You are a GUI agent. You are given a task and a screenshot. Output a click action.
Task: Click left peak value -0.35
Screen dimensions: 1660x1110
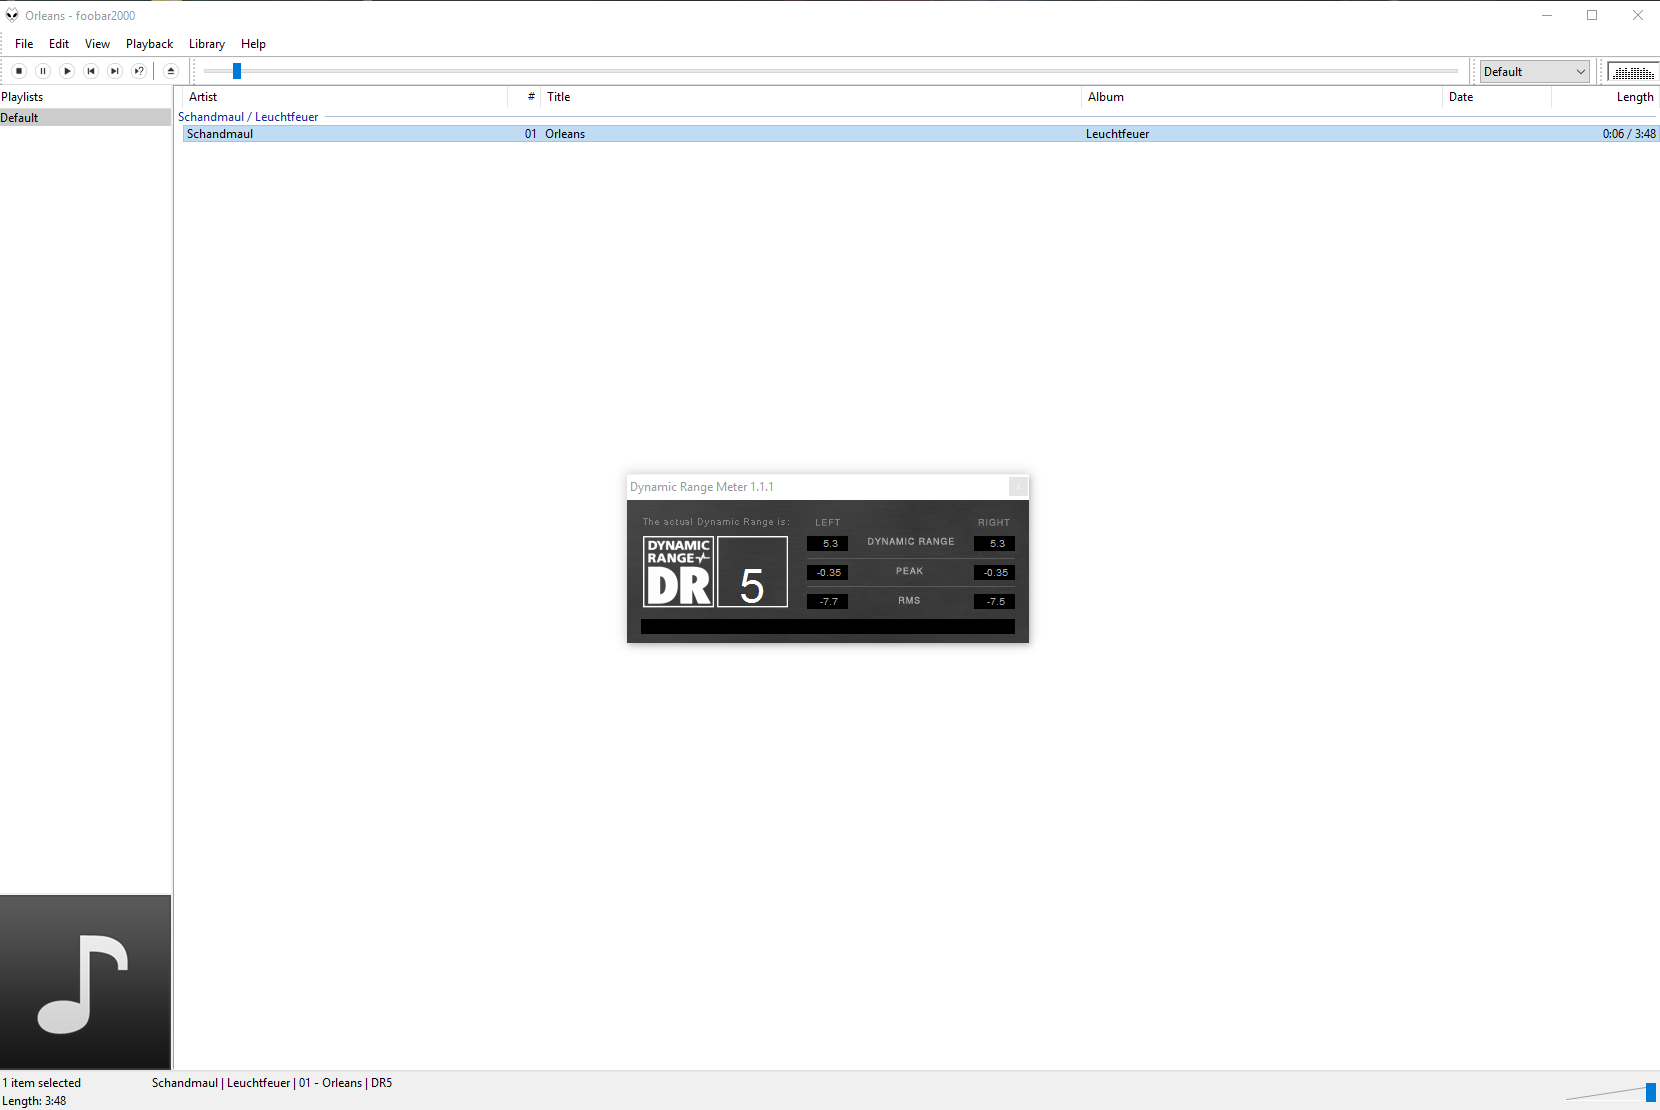click(828, 573)
